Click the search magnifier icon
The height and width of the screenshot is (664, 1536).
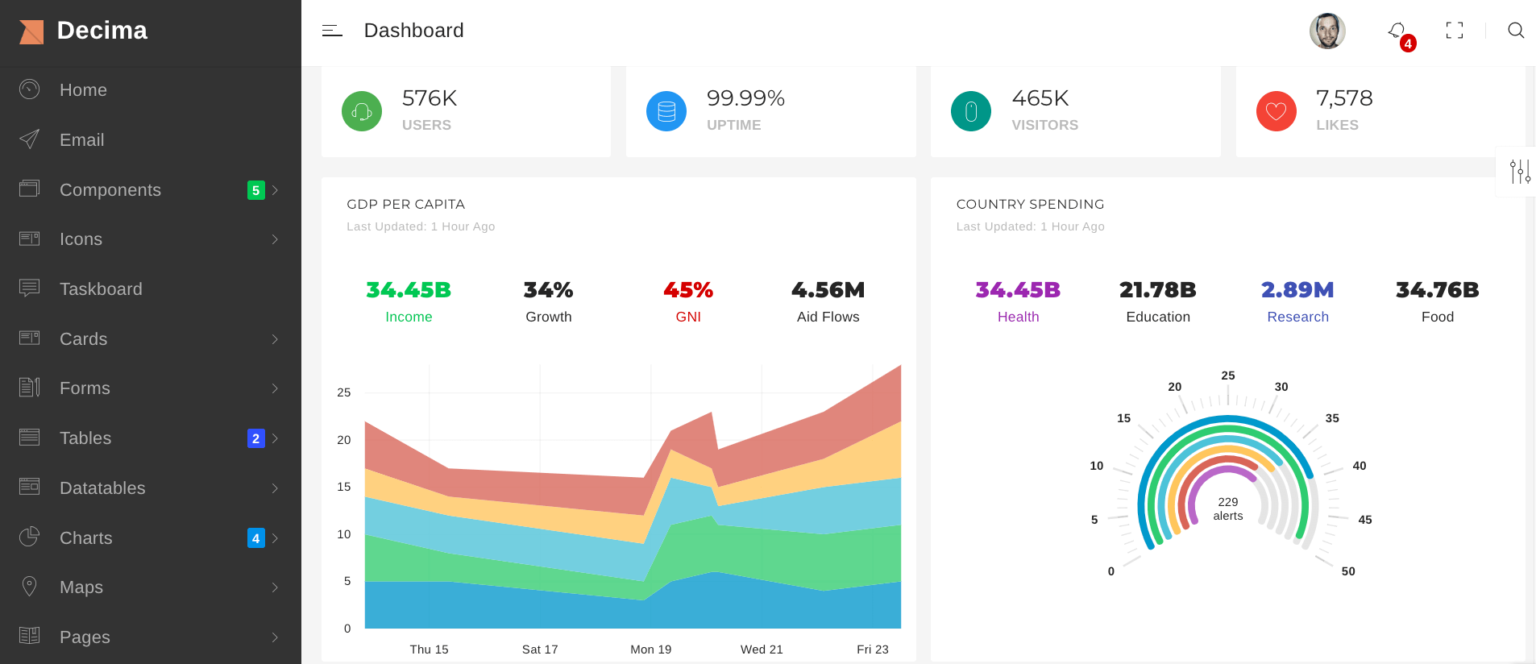pos(1516,30)
